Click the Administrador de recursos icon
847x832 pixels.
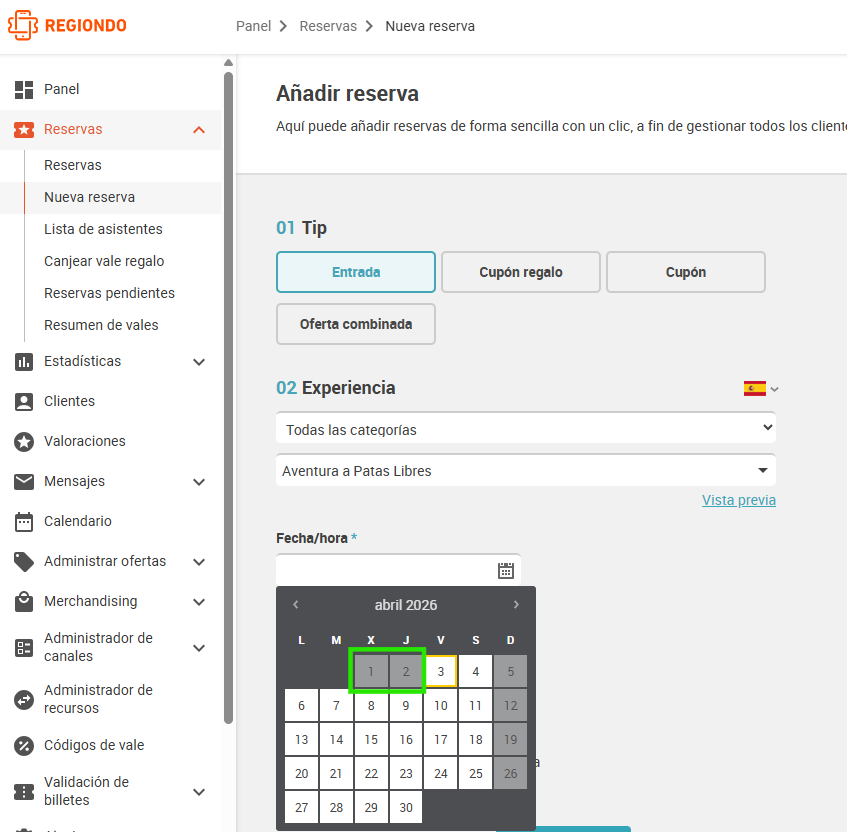click(x=24, y=700)
